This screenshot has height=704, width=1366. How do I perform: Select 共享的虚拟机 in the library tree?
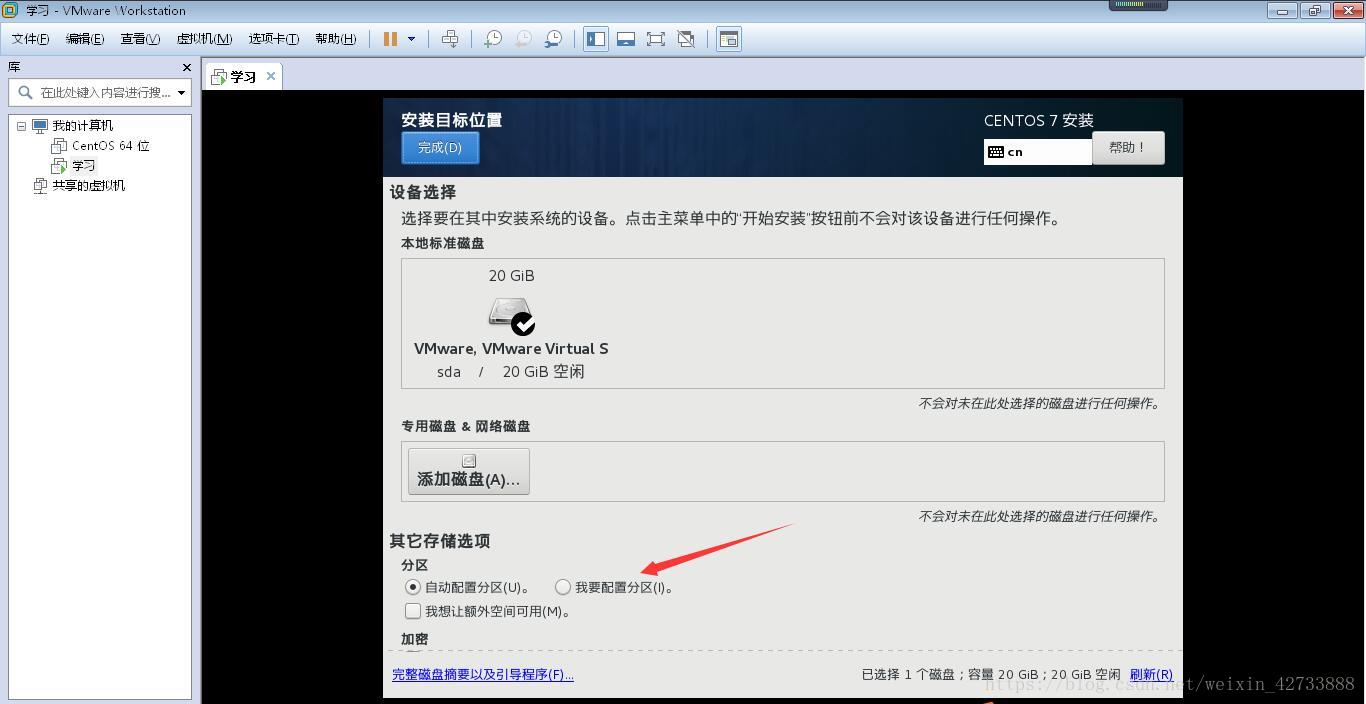[88, 186]
